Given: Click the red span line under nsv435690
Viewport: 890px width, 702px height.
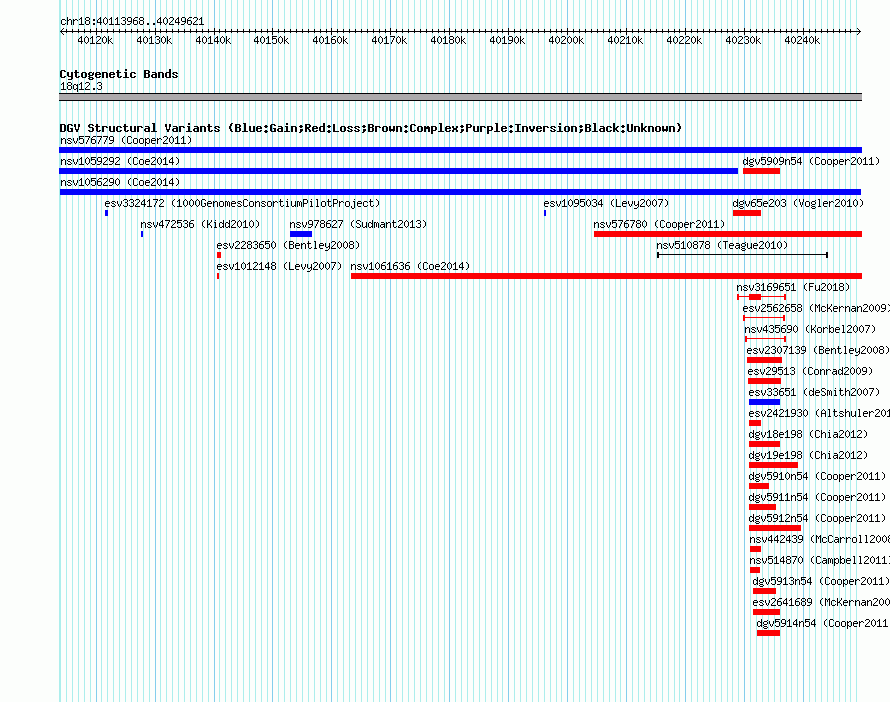Looking at the screenshot, I should tap(765, 339).
